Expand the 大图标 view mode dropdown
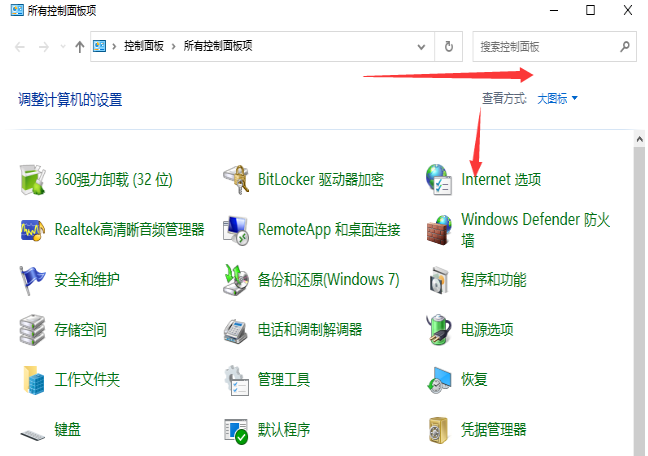Viewport: 648px width, 456px height. 558,98
